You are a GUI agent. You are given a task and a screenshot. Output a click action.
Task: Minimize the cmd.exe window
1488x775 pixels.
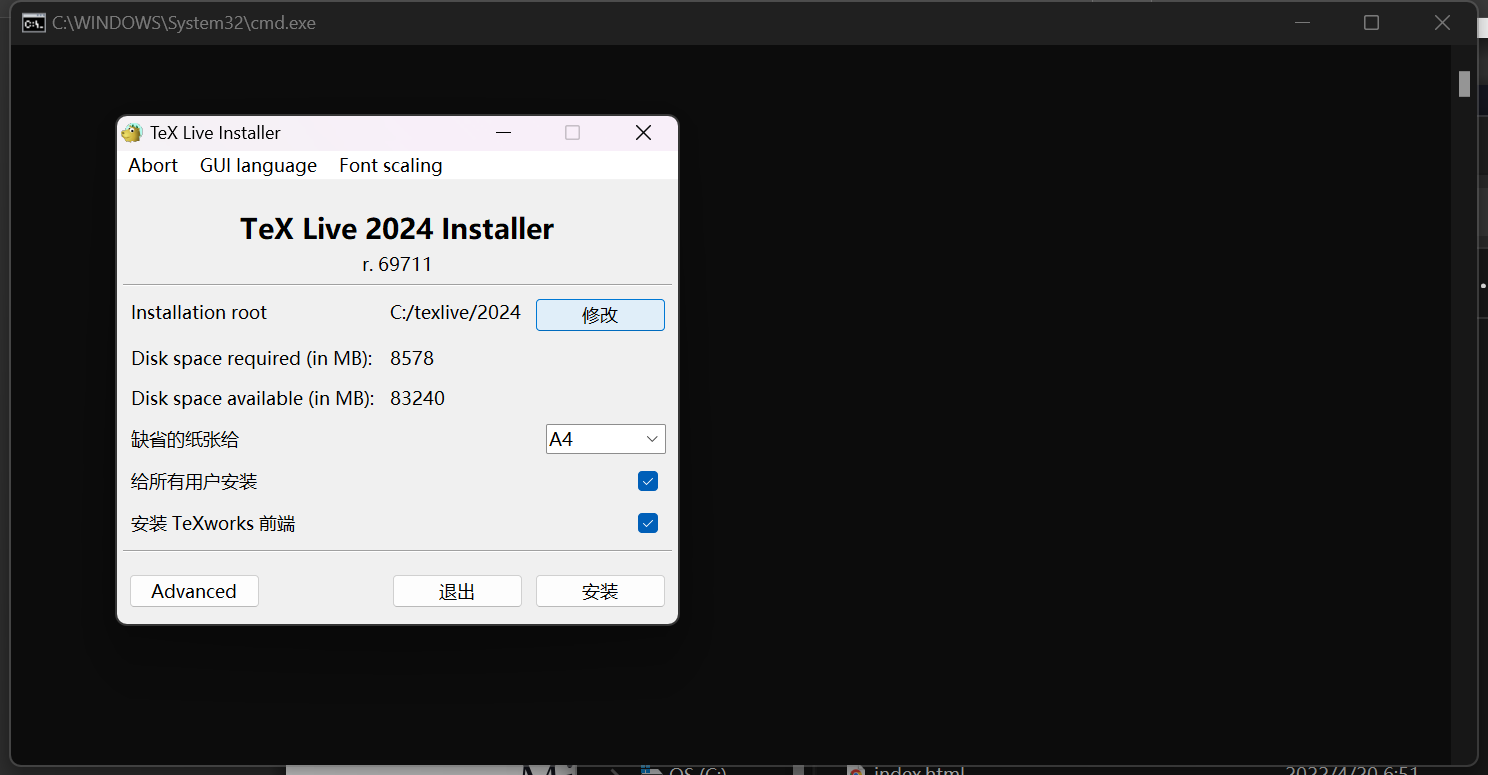tap(1302, 22)
